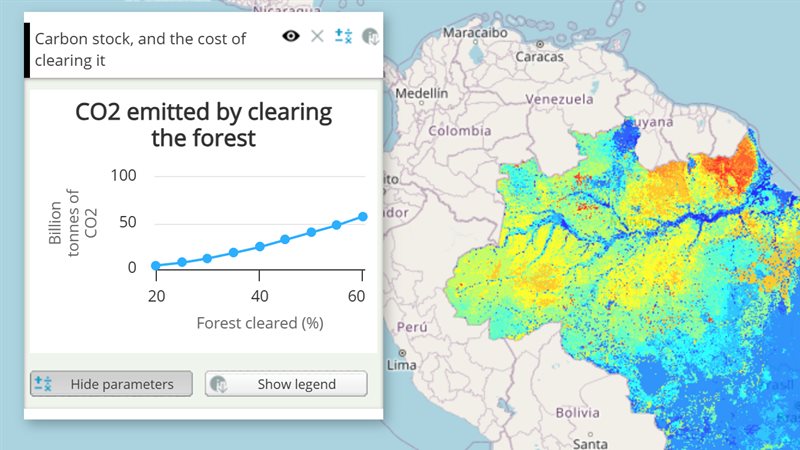Click the Maracaibo label on the map
The image size is (800, 450).
click(x=475, y=33)
